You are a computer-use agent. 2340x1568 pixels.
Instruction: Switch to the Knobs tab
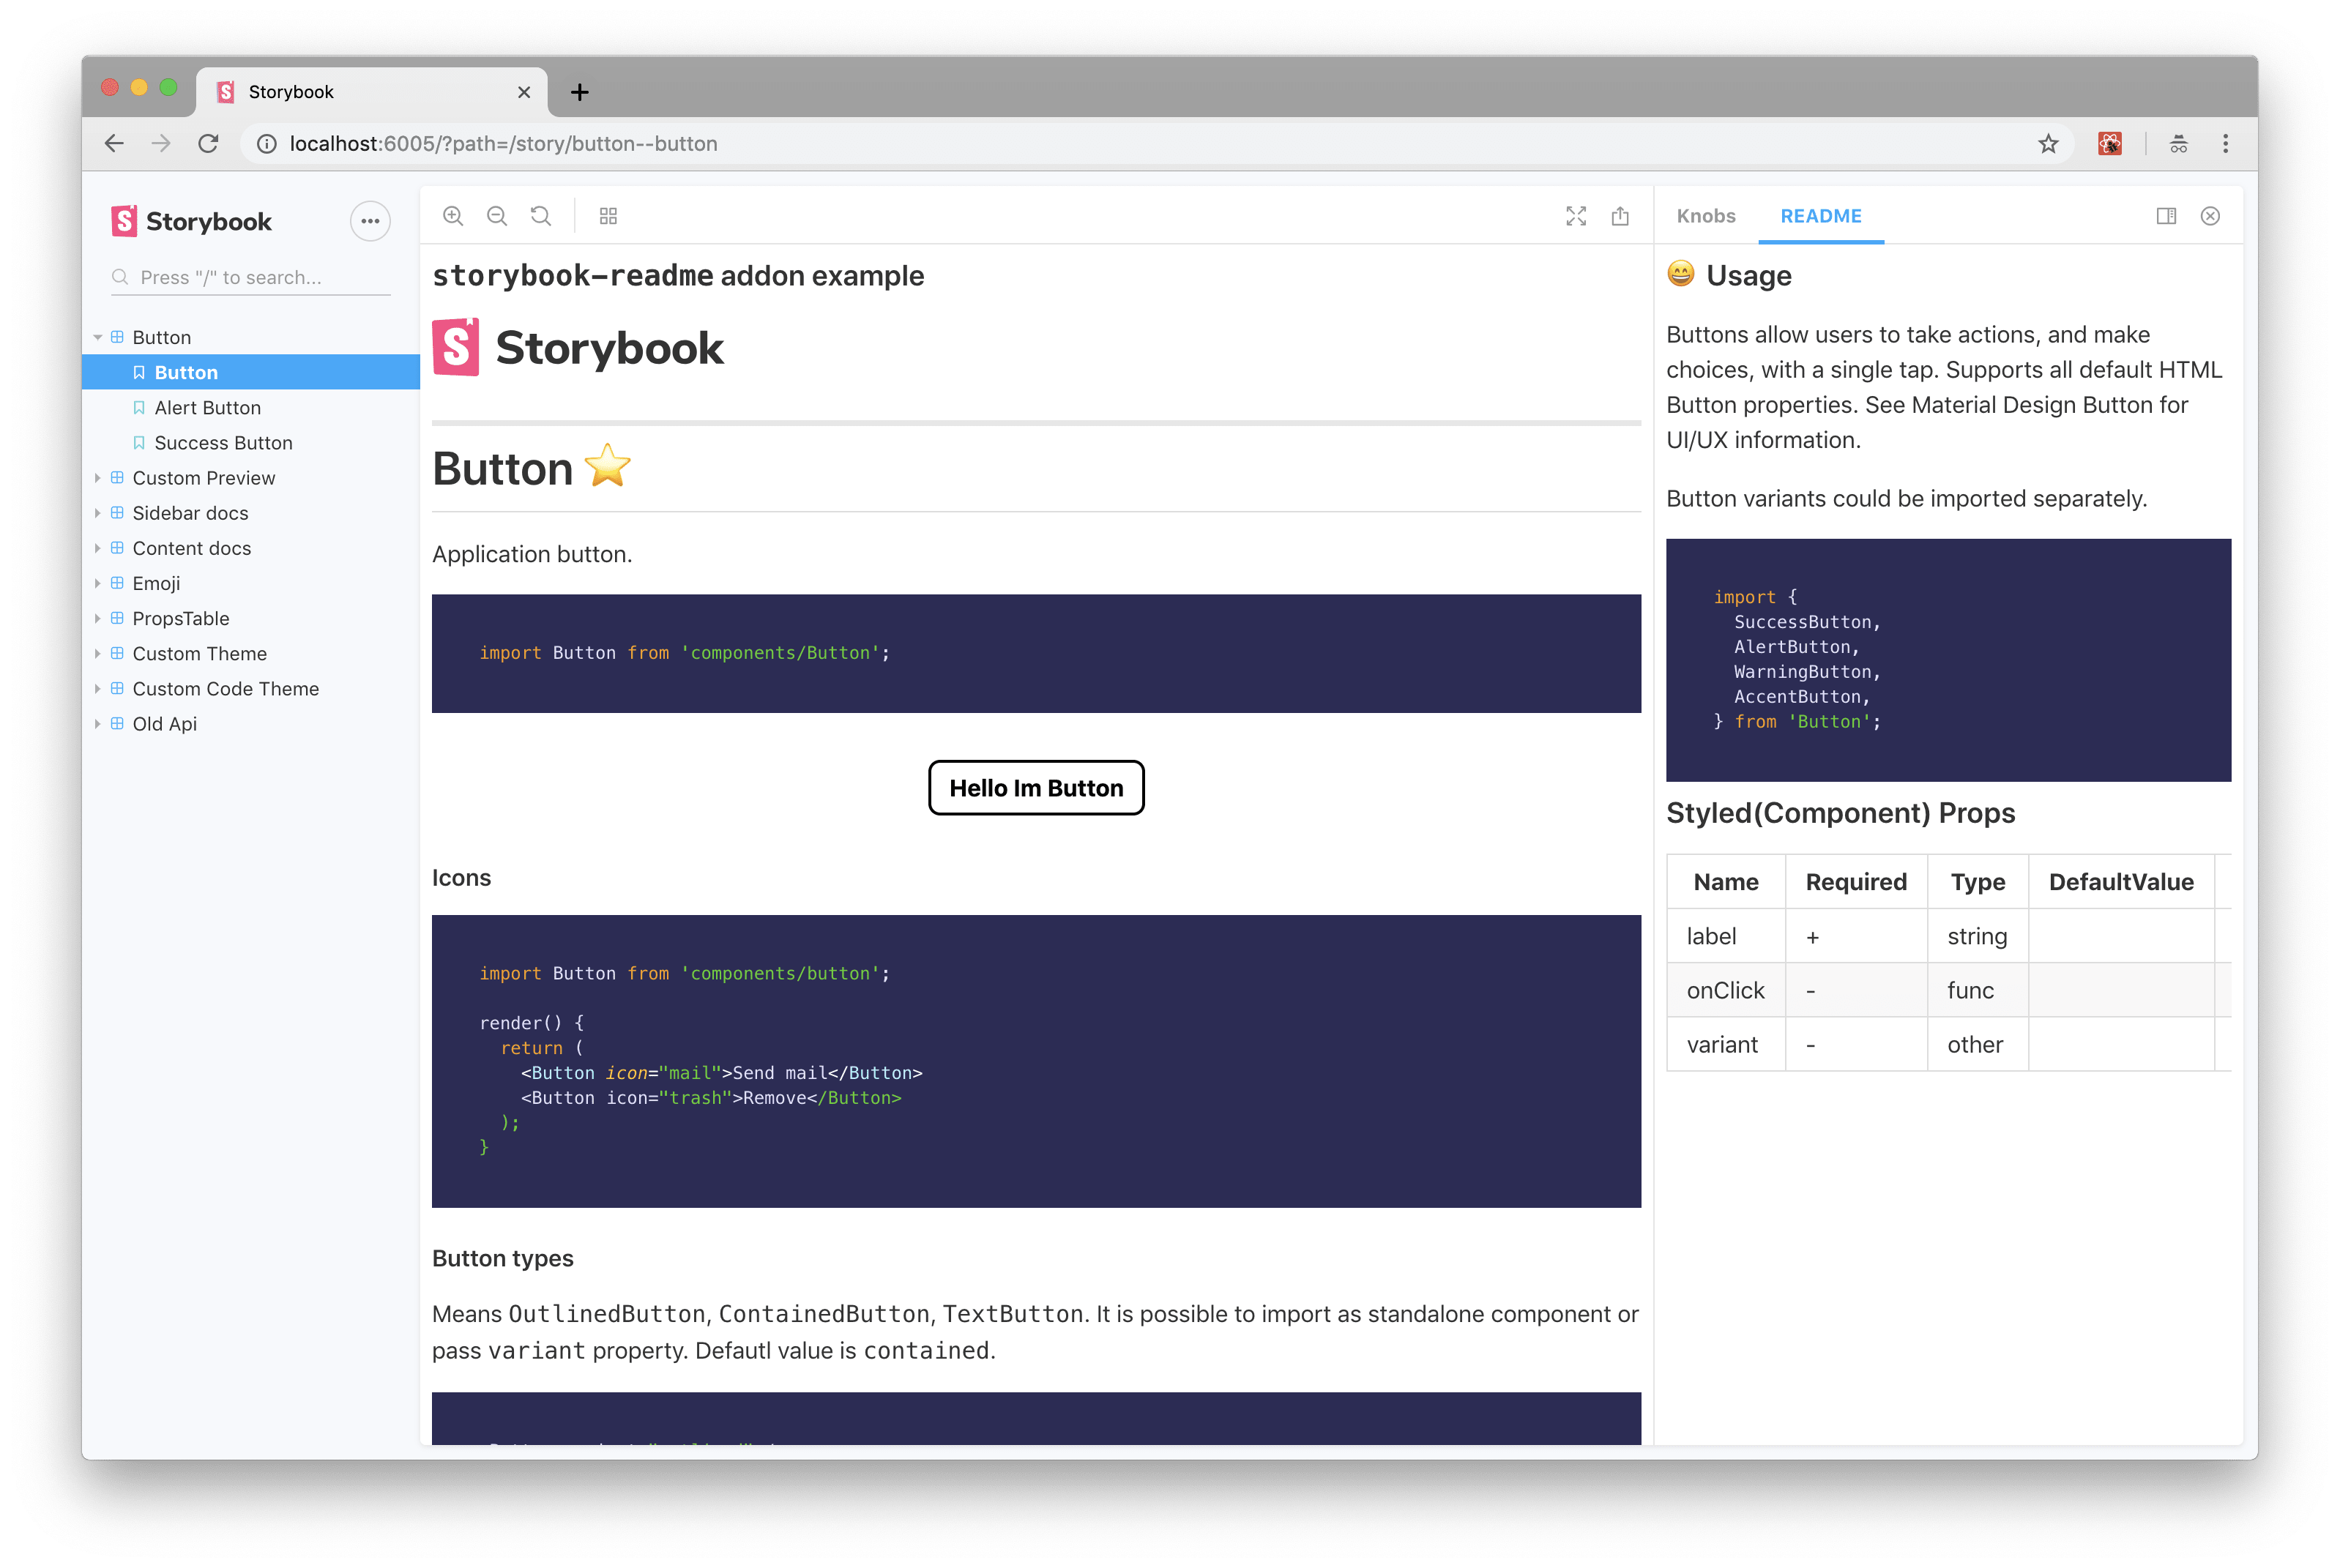[1706, 216]
